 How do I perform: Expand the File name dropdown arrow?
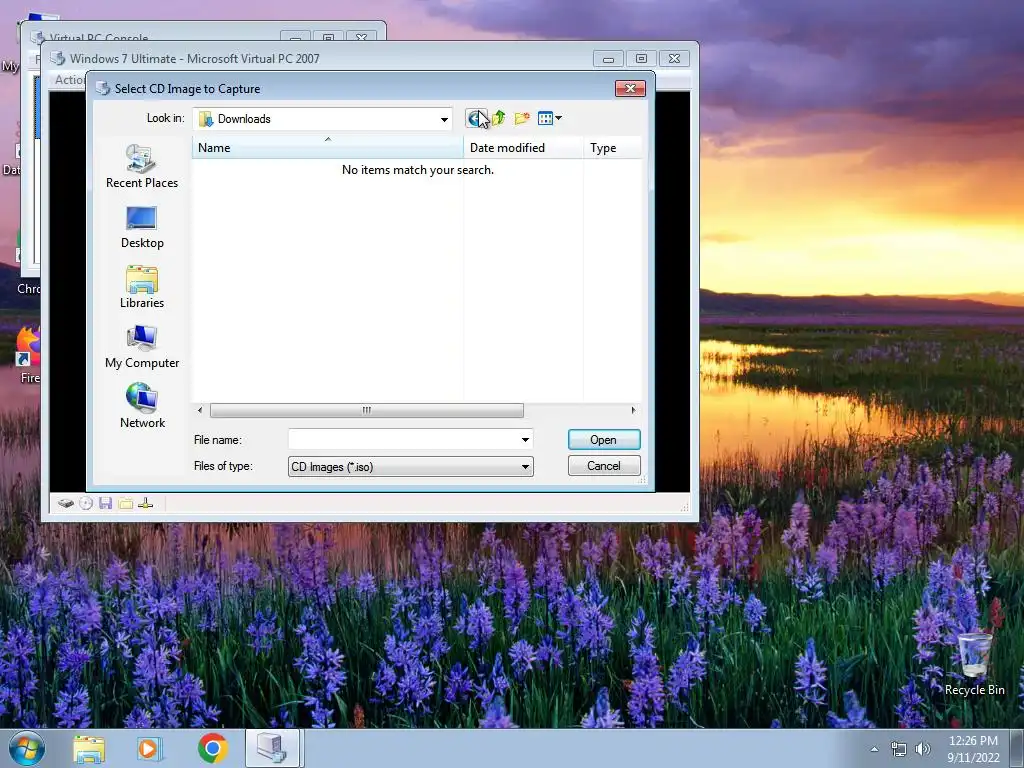pos(525,440)
